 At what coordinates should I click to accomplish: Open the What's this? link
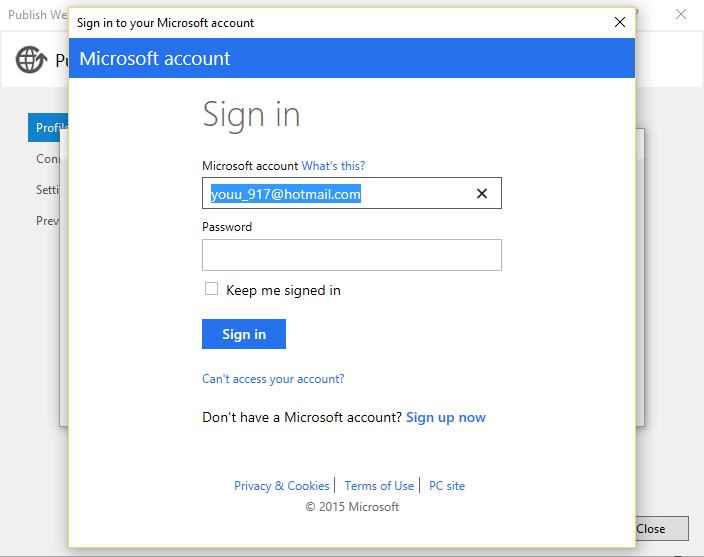tap(333, 165)
